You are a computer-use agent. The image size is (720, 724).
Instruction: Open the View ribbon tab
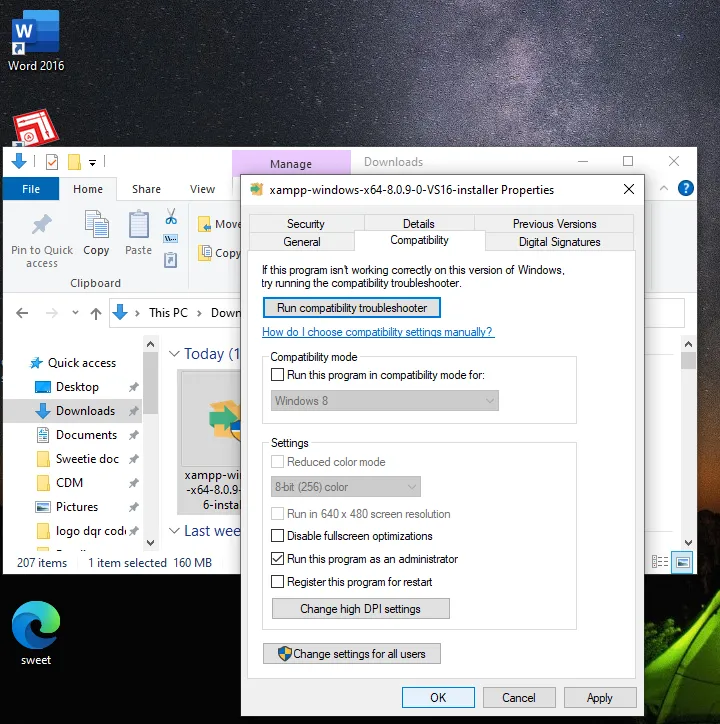202,189
